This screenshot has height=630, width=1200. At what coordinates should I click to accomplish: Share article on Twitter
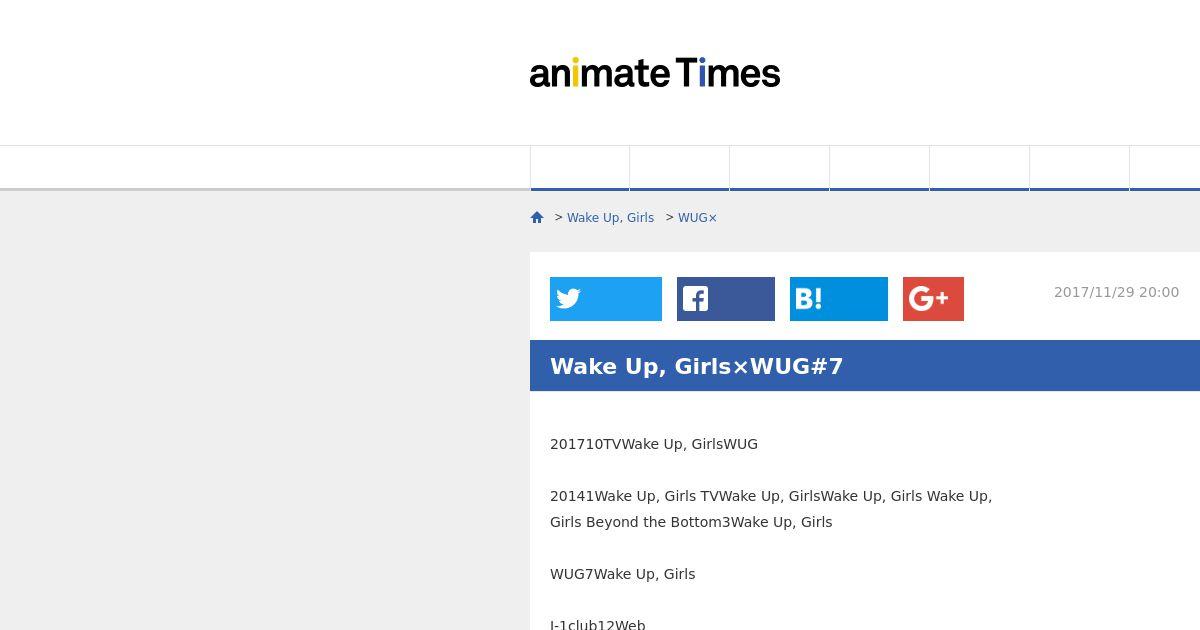click(606, 299)
